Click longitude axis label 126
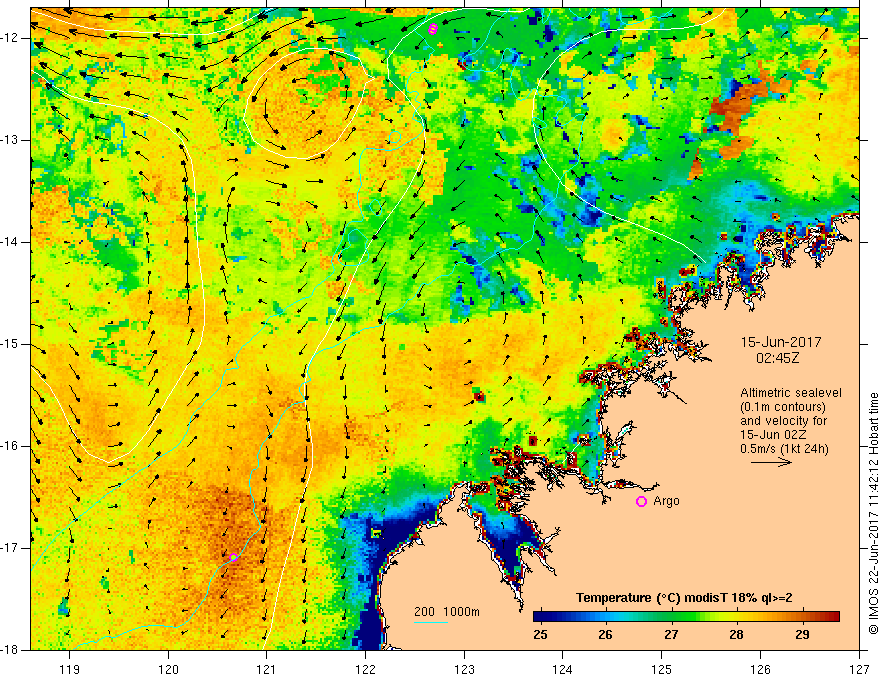Screen dimensions: 880x680 760,669
